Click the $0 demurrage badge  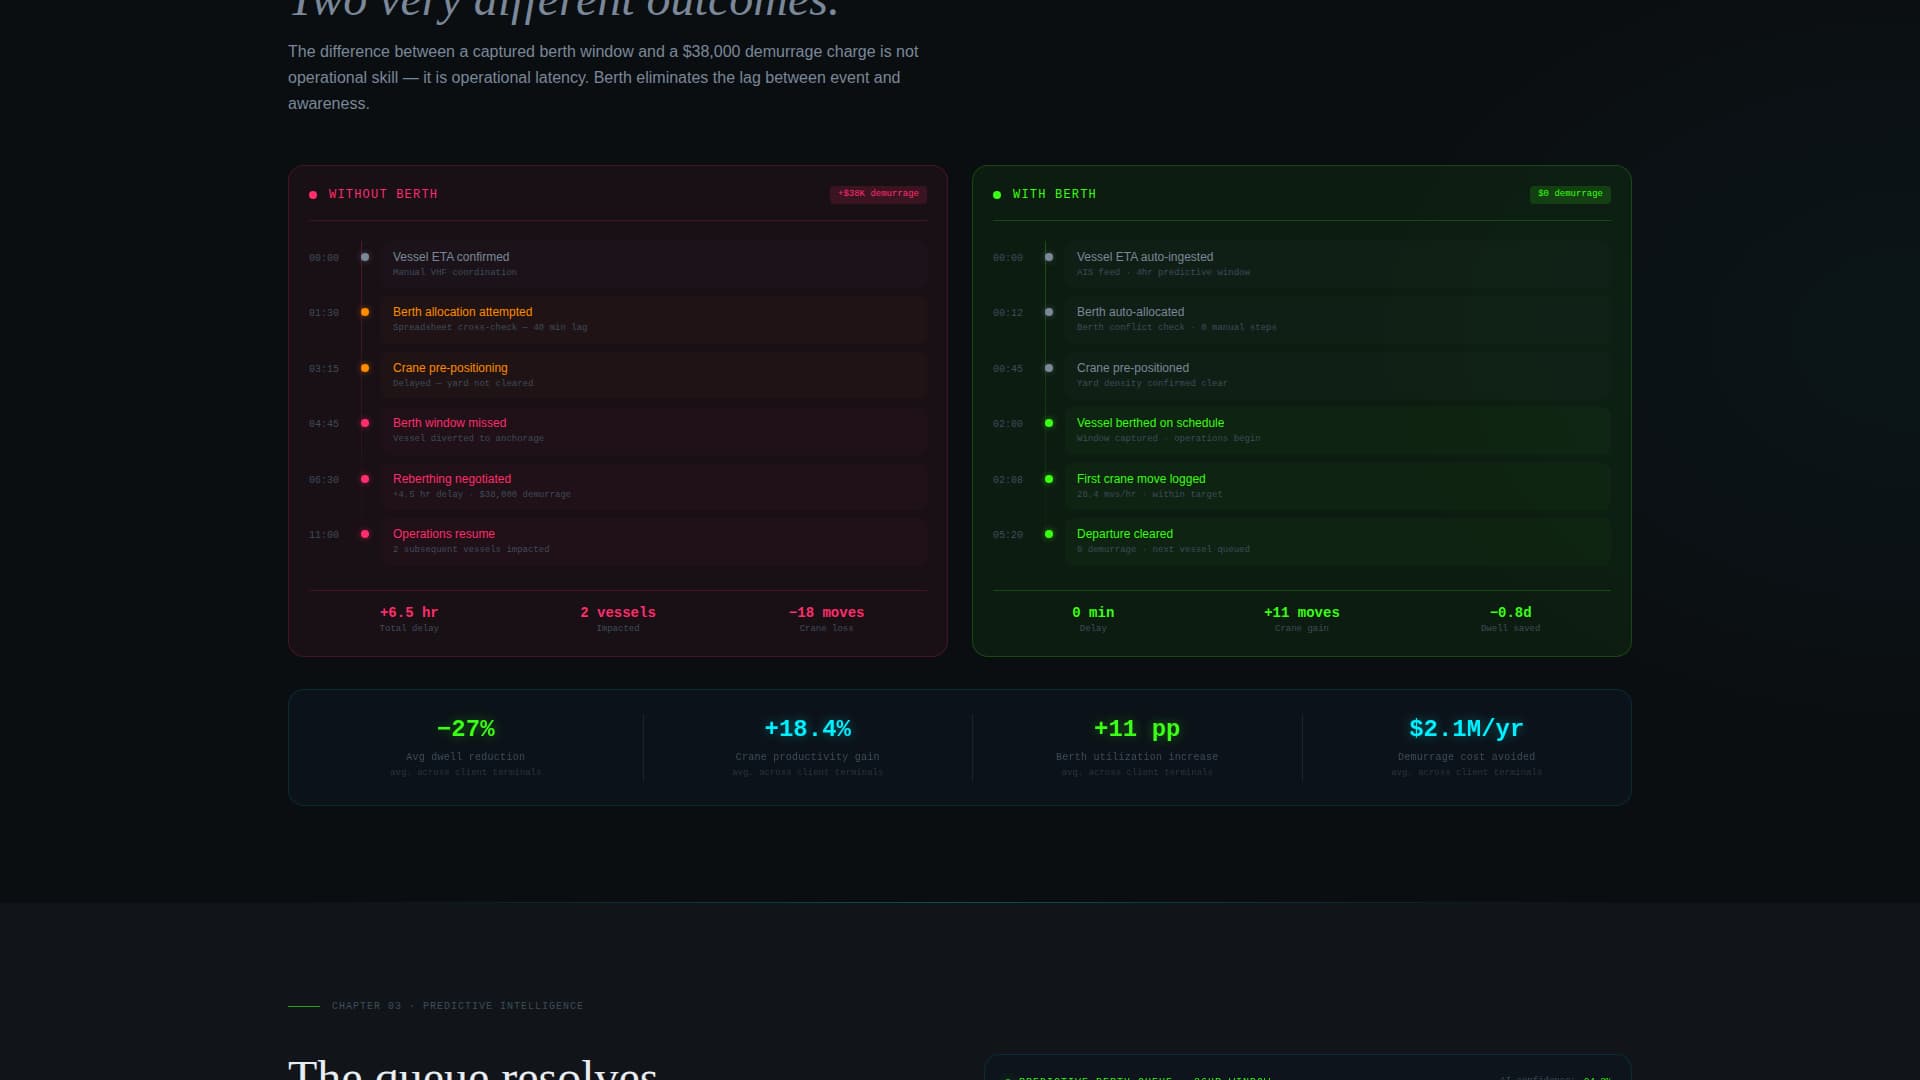coord(1570,194)
